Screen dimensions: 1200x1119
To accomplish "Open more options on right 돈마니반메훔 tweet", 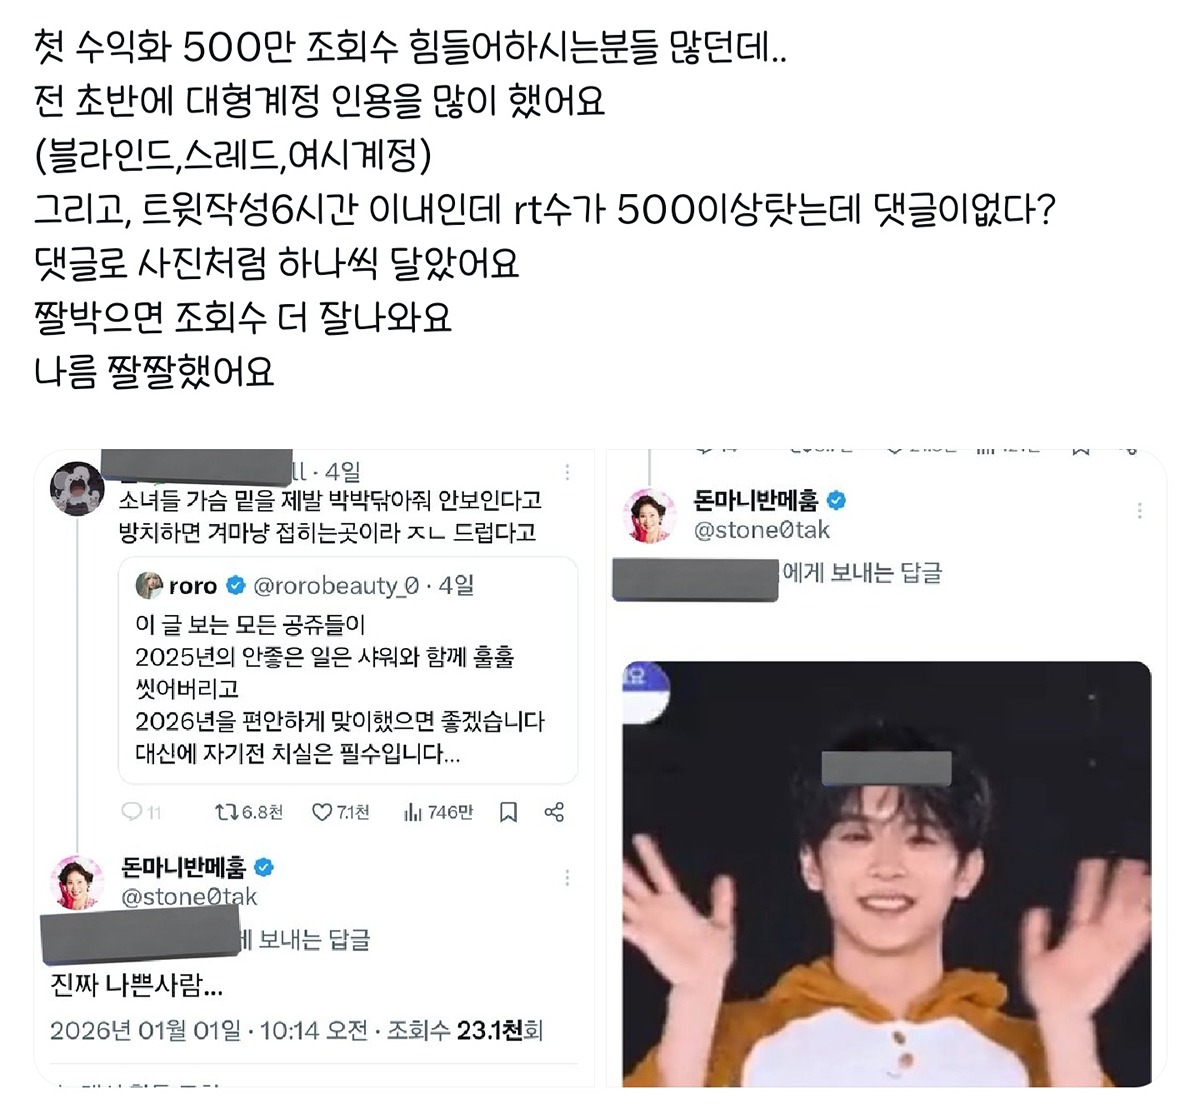I will click(x=1139, y=511).
